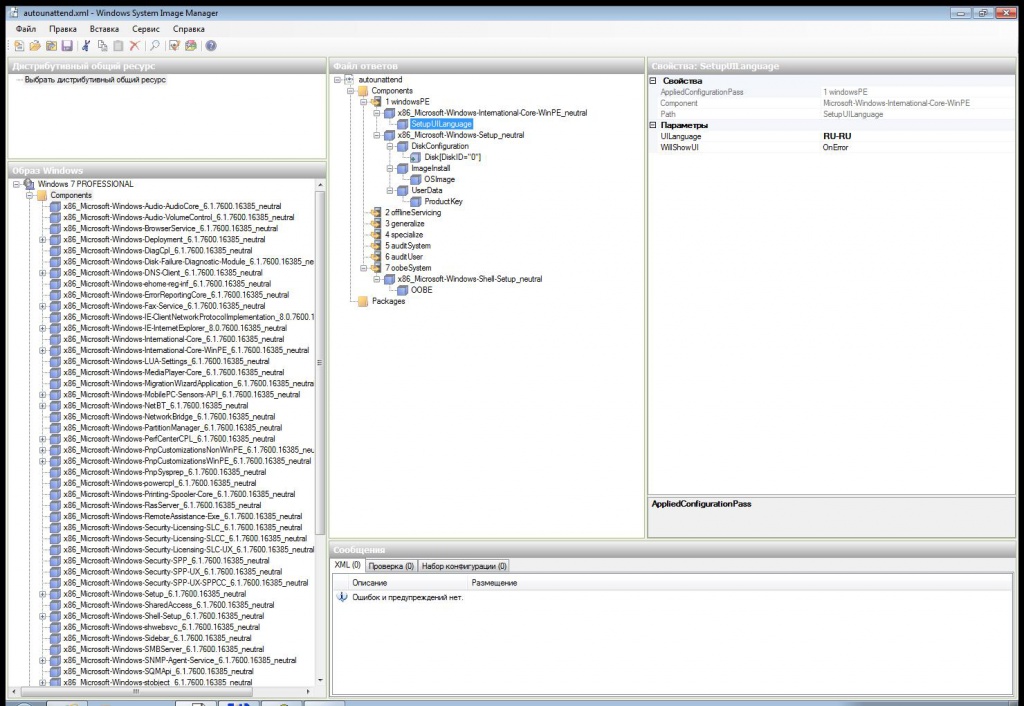Image resolution: width=1024 pixels, height=706 pixels.
Task: Collapse the Свойства properties section
Action: coord(652,81)
